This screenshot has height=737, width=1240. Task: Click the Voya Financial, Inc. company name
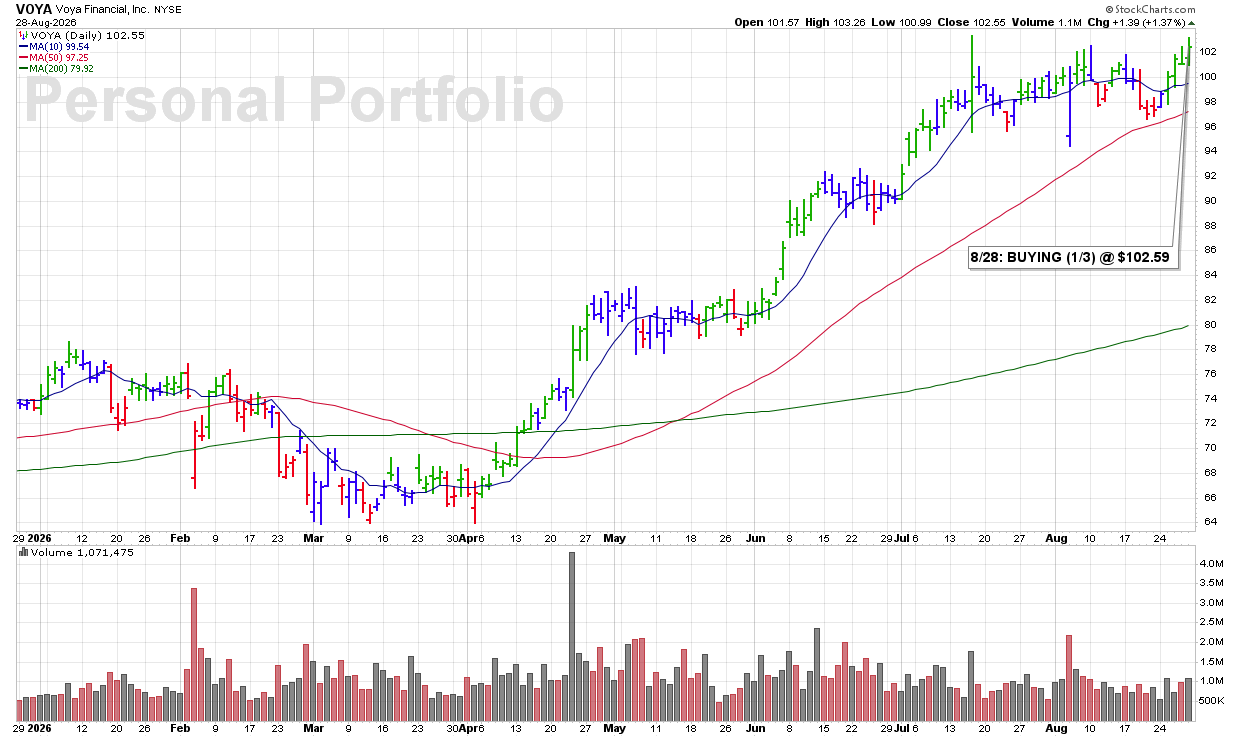click(101, 8)
